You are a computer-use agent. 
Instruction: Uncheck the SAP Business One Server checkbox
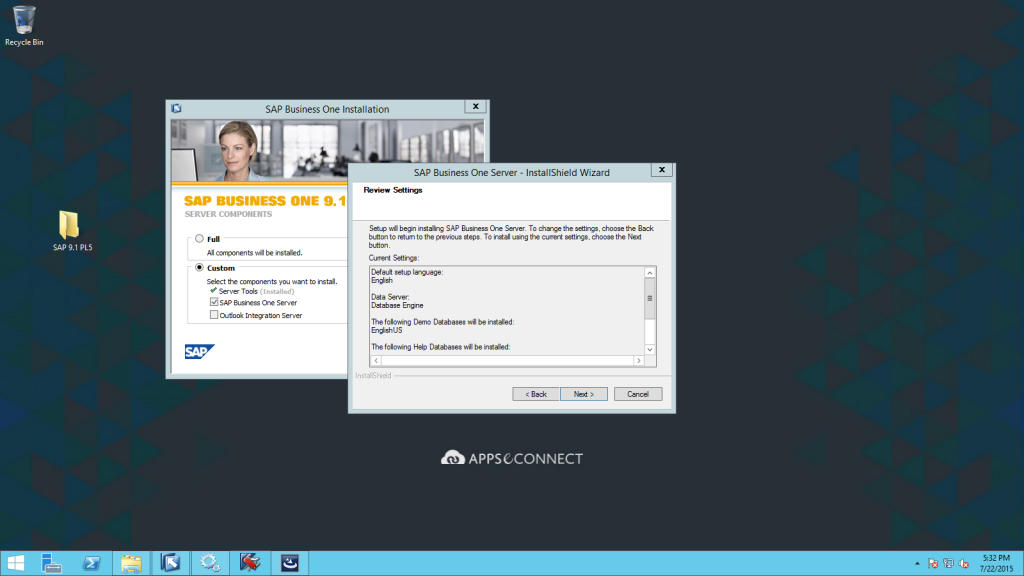pyautogui.click(x=214, y=302)
